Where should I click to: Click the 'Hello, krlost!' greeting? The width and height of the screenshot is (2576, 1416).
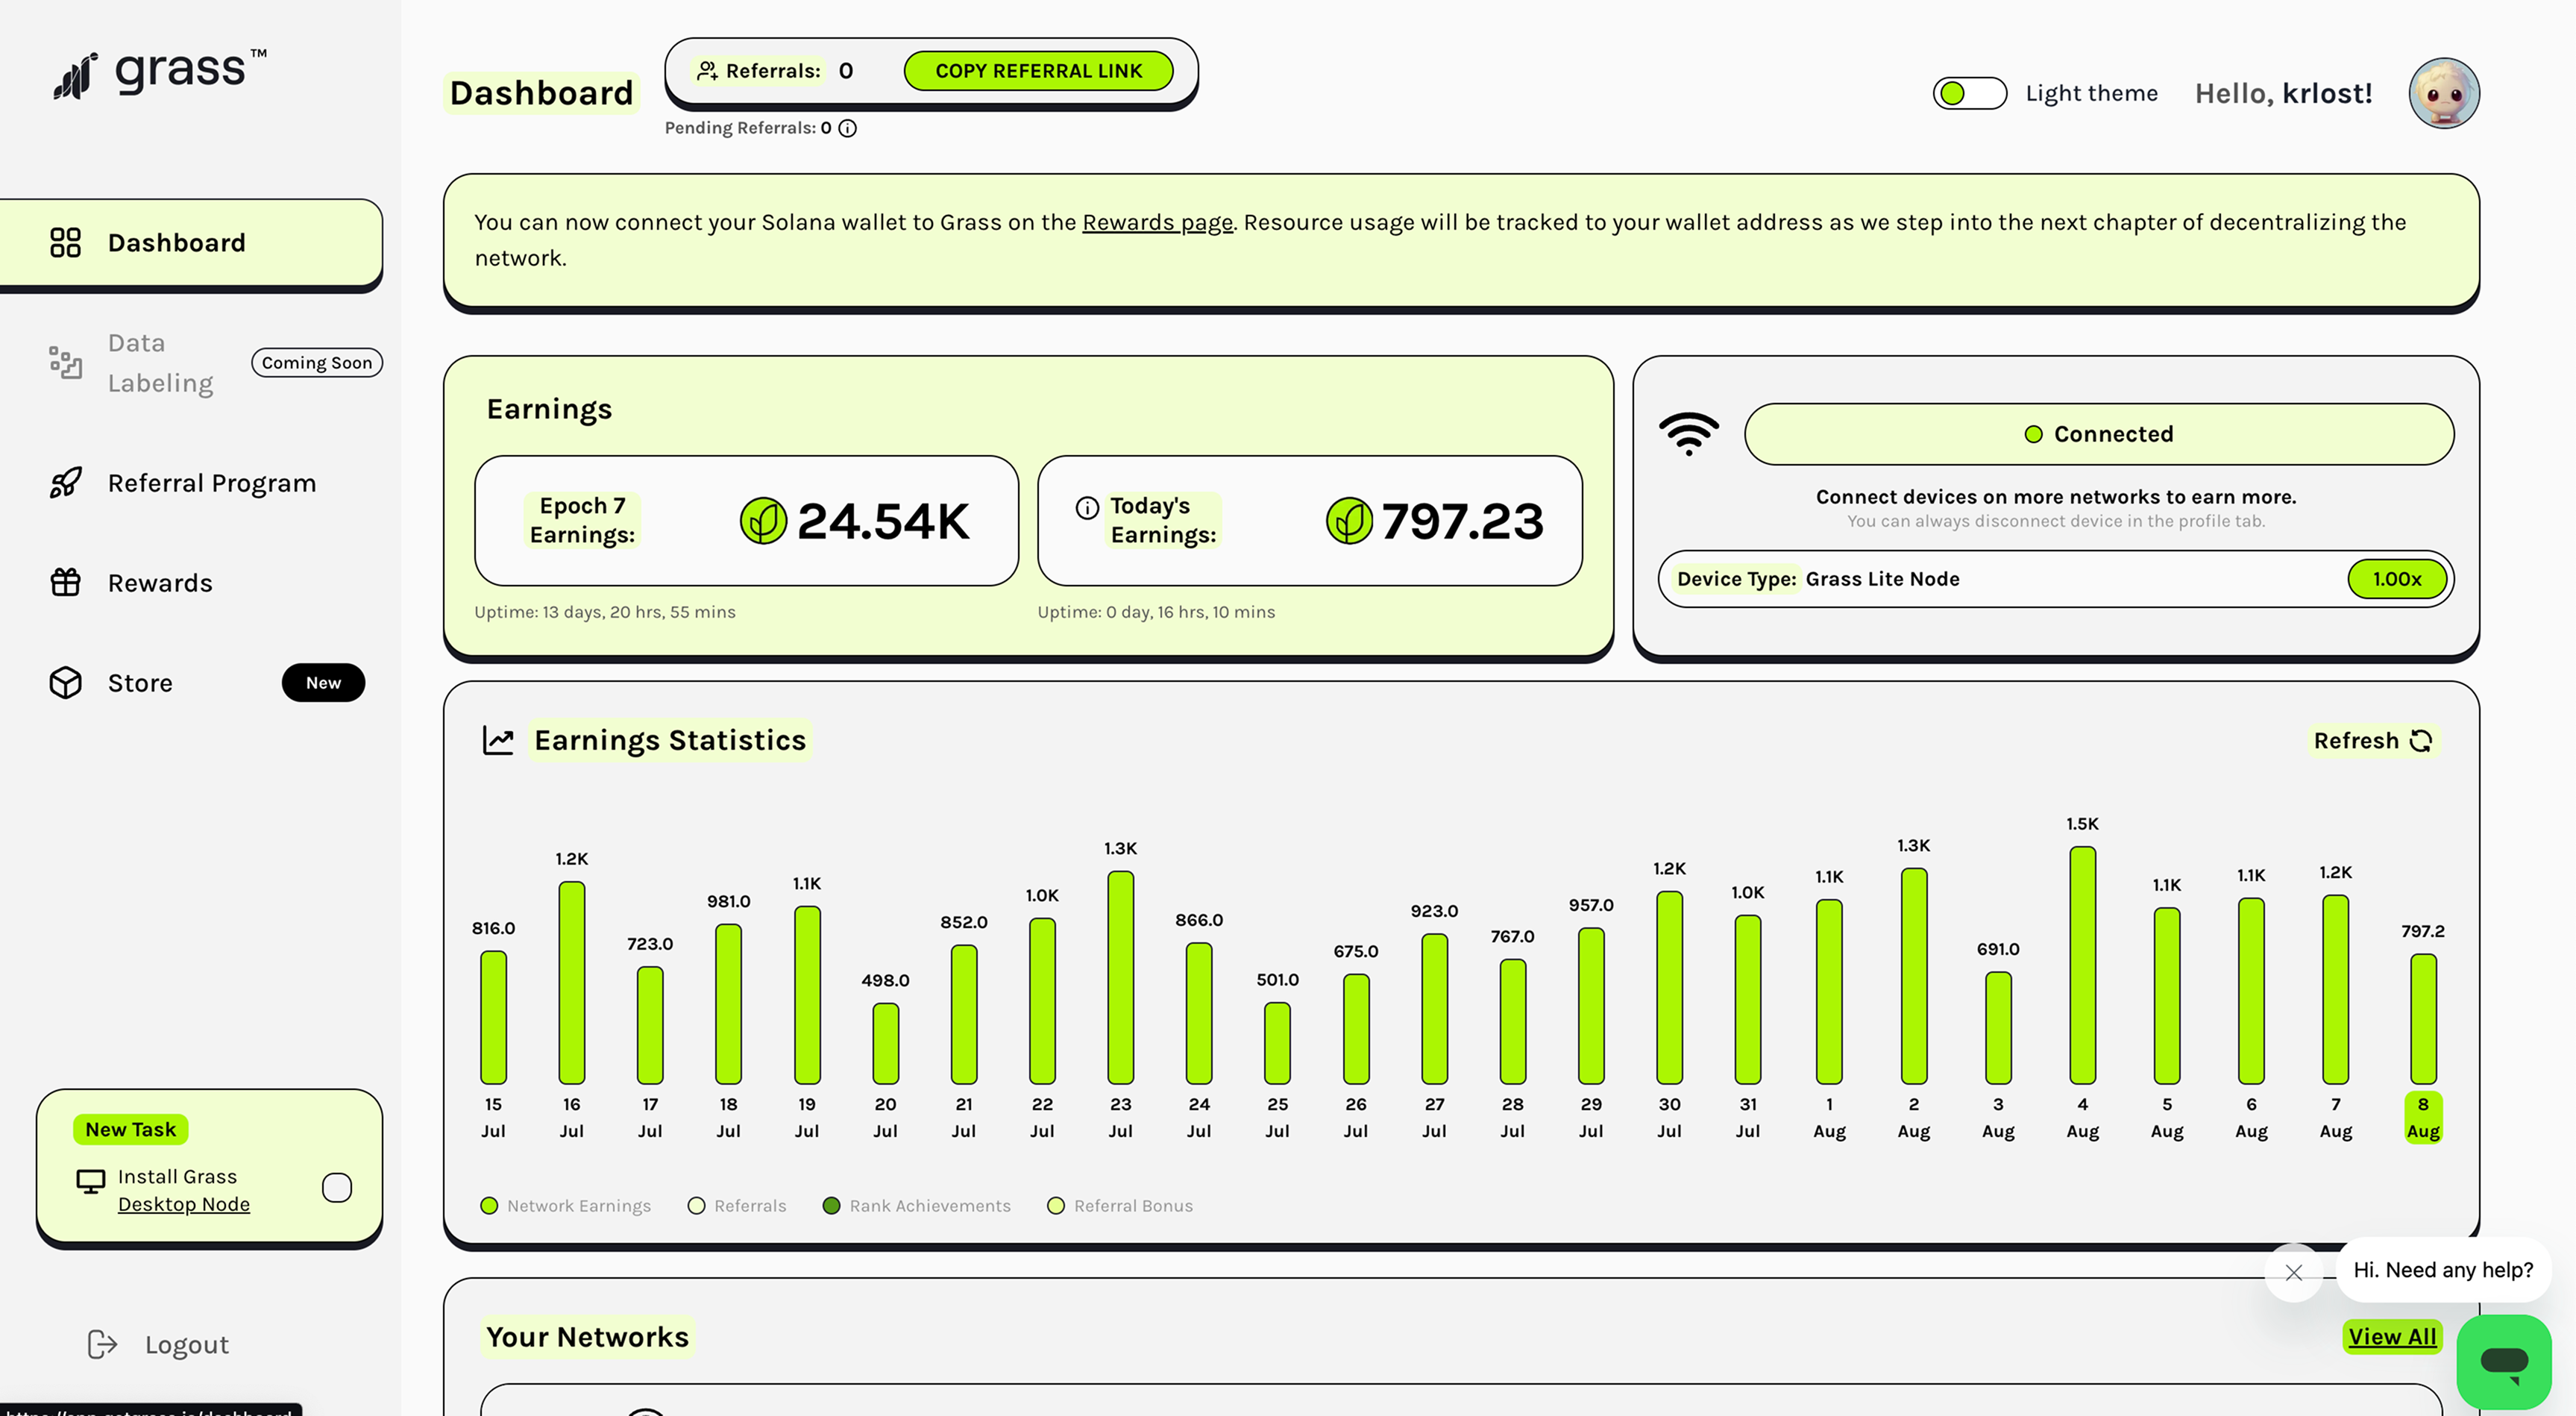[x=2283, y=93]
